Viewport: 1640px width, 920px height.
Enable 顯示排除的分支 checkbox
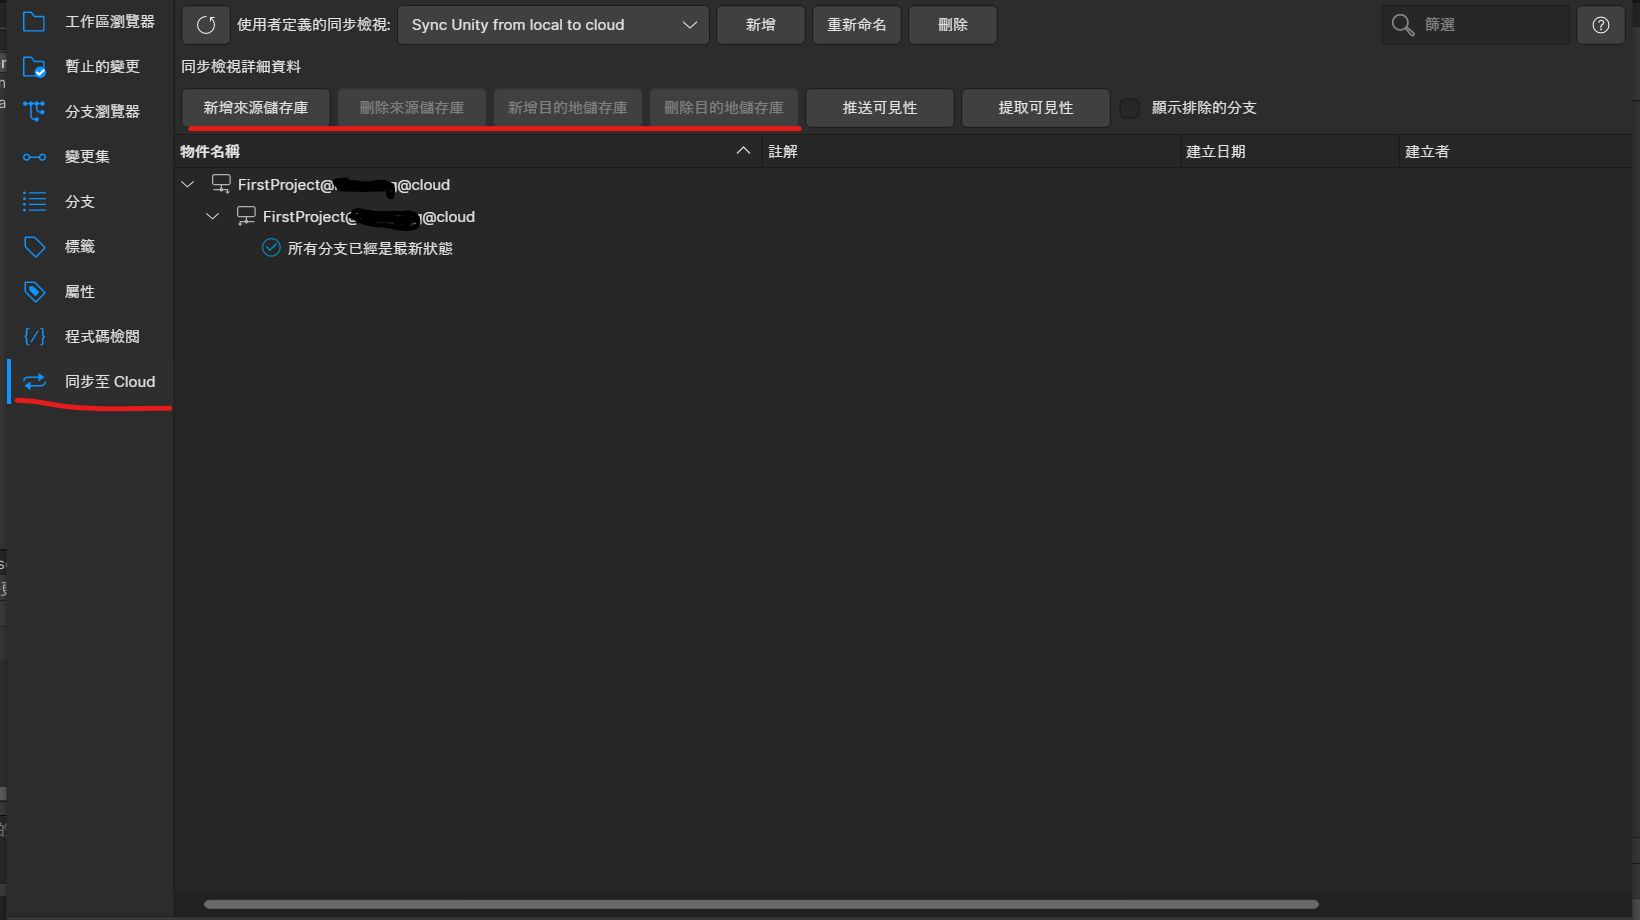click(x=1130, y=108)
